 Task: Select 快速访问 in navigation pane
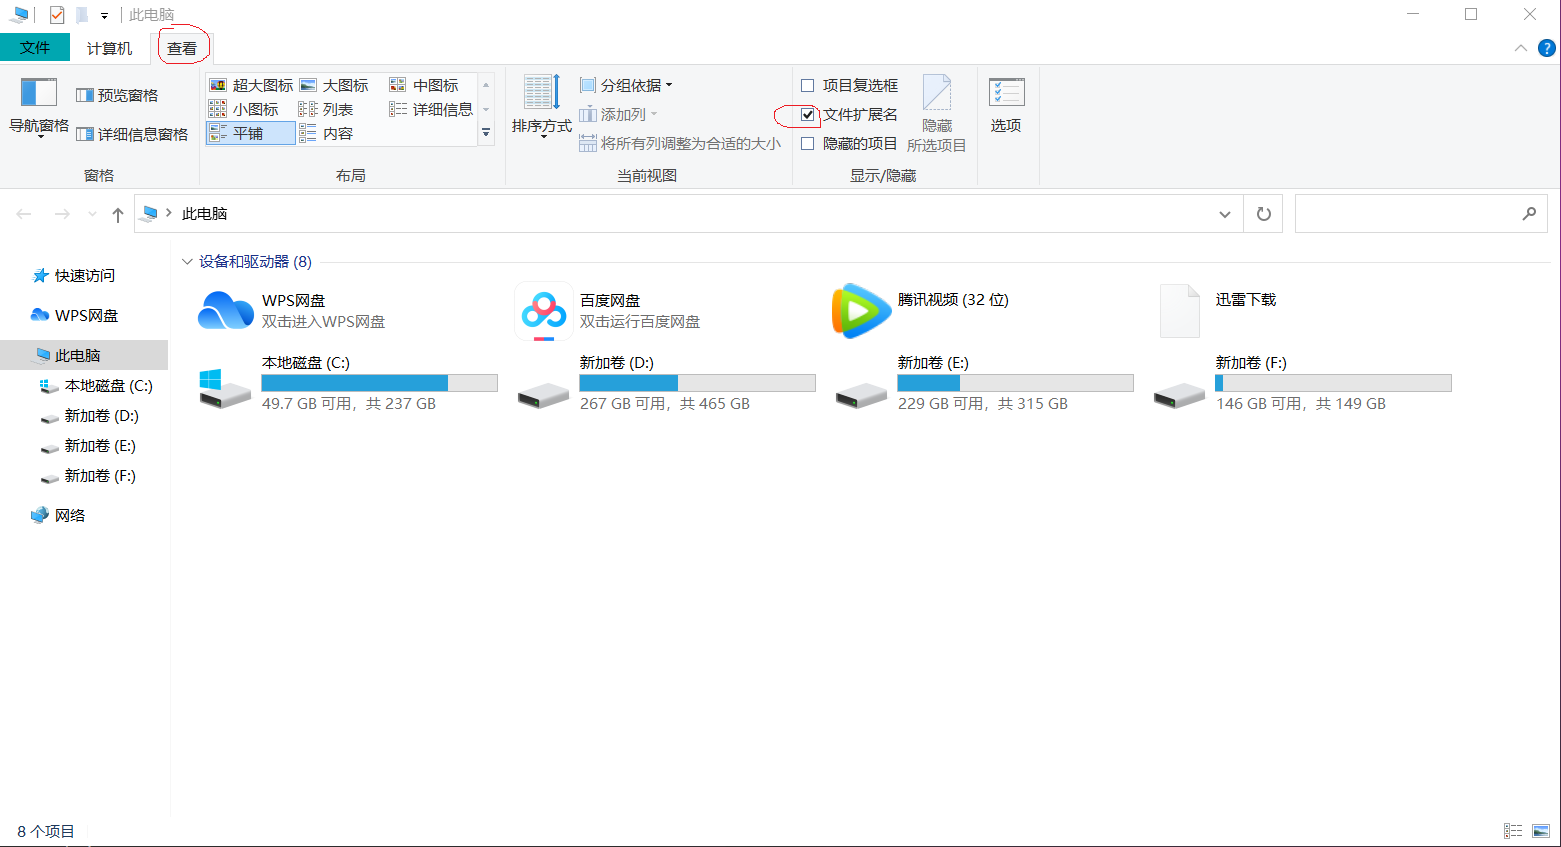(x=85, y=275)
